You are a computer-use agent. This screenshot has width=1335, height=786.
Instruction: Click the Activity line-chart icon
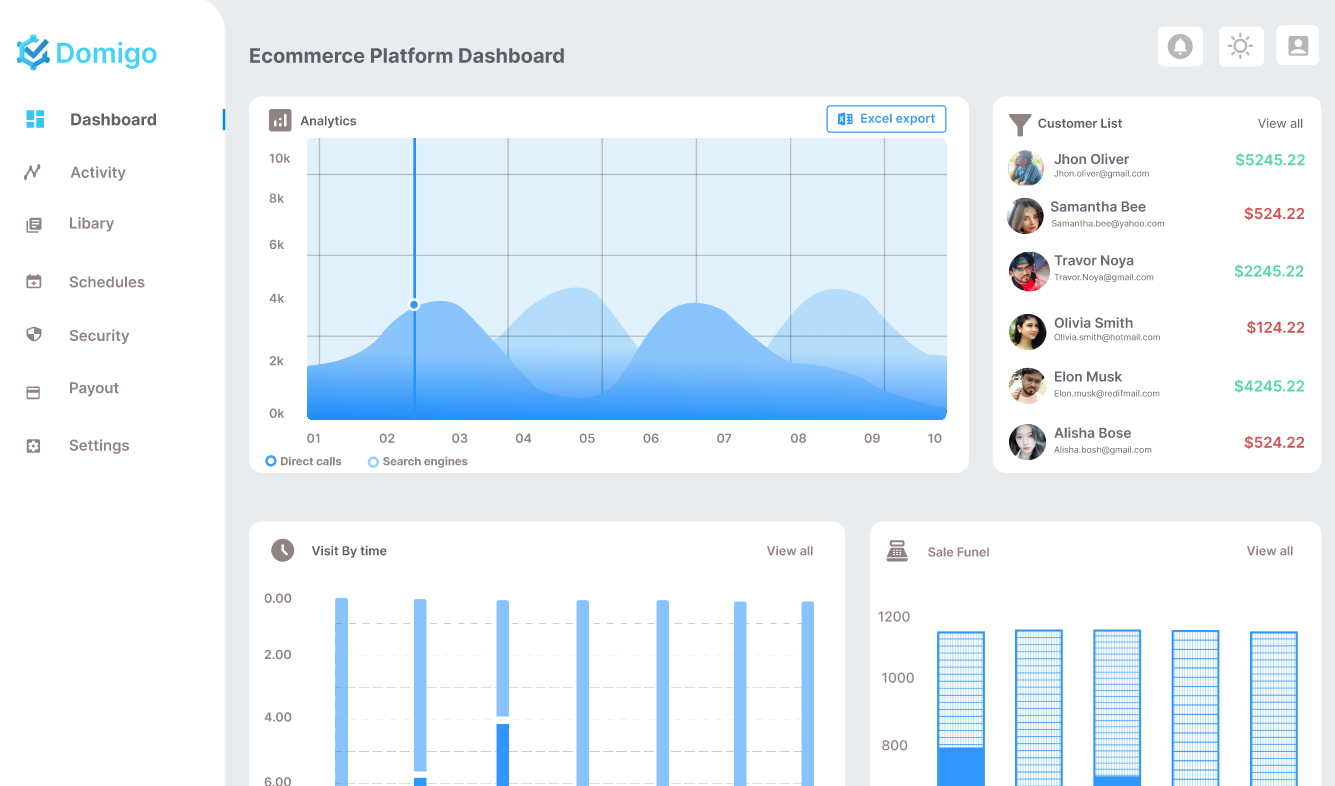click(32, 172)
